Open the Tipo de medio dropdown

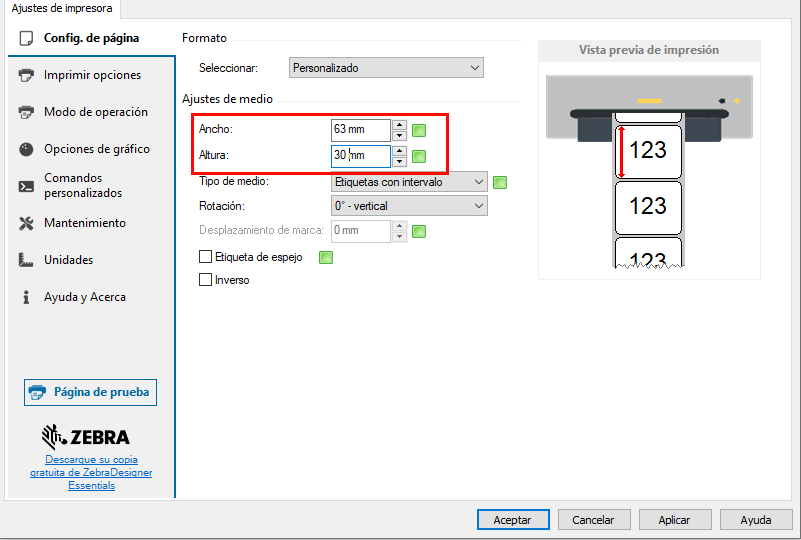point(408,182)
